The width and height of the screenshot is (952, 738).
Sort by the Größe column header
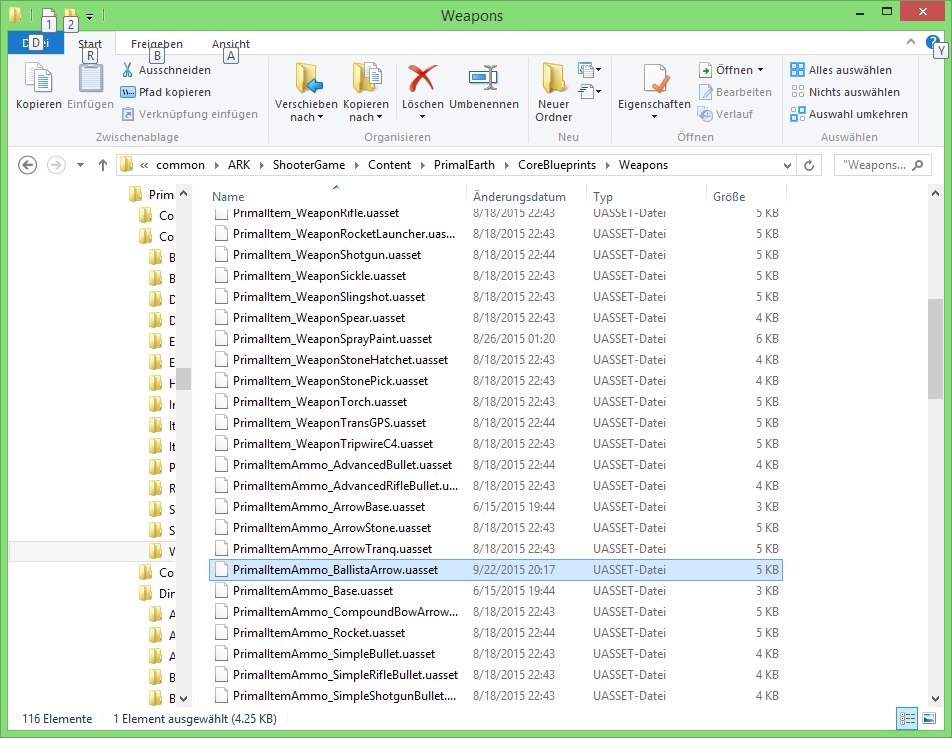click(x=746, y=197)
